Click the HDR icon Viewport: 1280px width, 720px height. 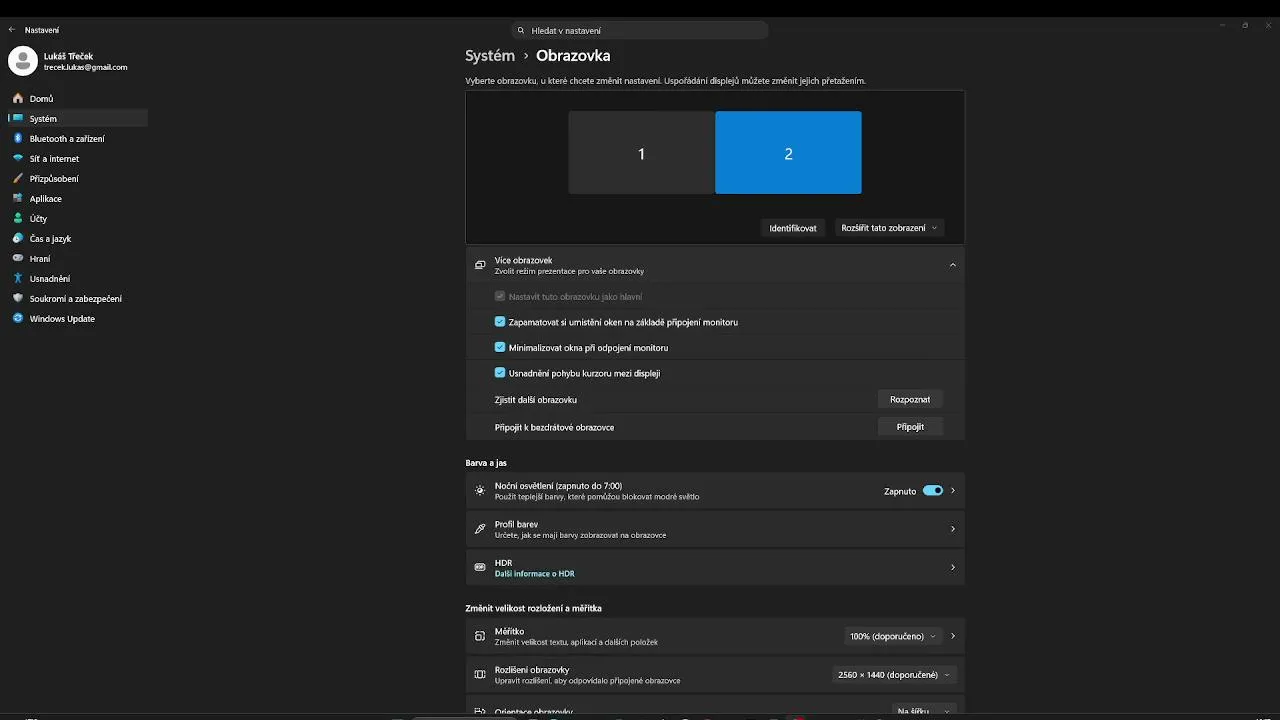click(x=480, y=567)
